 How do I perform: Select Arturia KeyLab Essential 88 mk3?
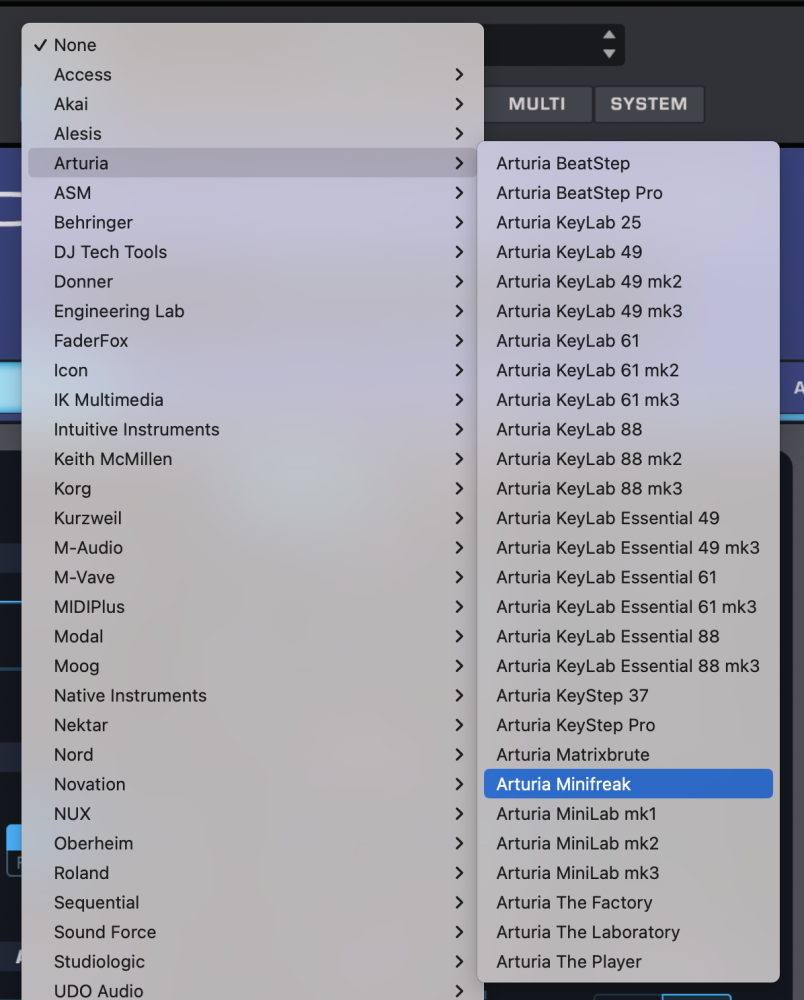click(x=628, y=666)
